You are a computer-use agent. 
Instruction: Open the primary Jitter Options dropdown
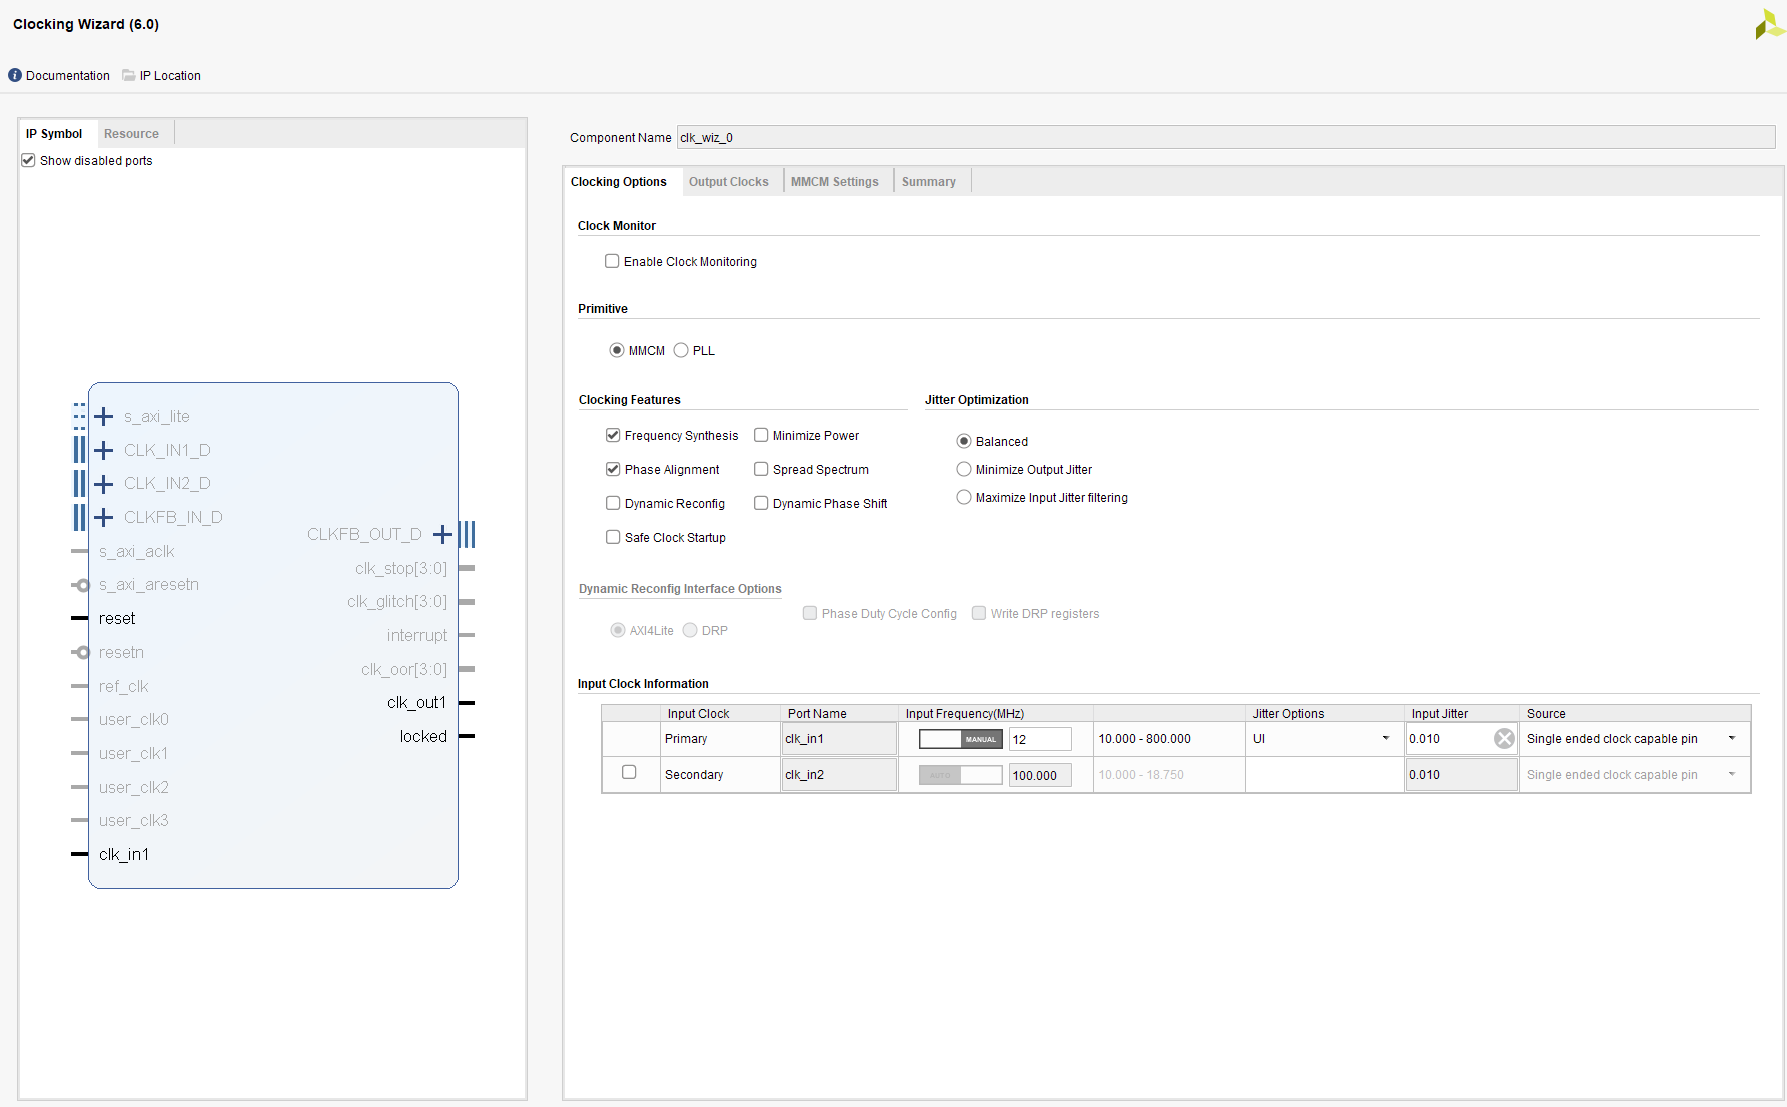click(1385, 739)
